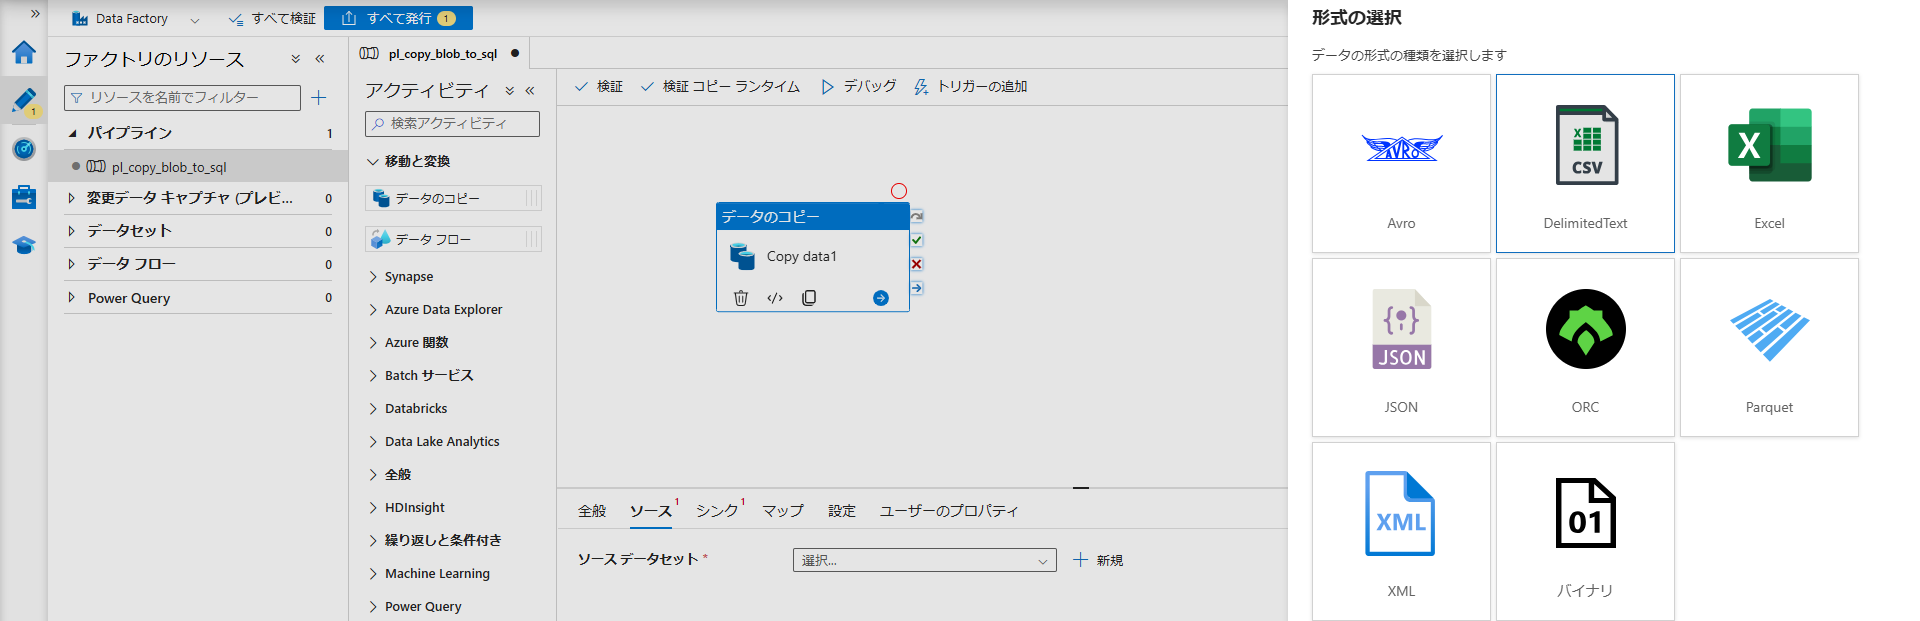This screenshot has height=621, width=1920.
Task: Open the ソースデータセット dropdown
Action: [x=924, y=560]
